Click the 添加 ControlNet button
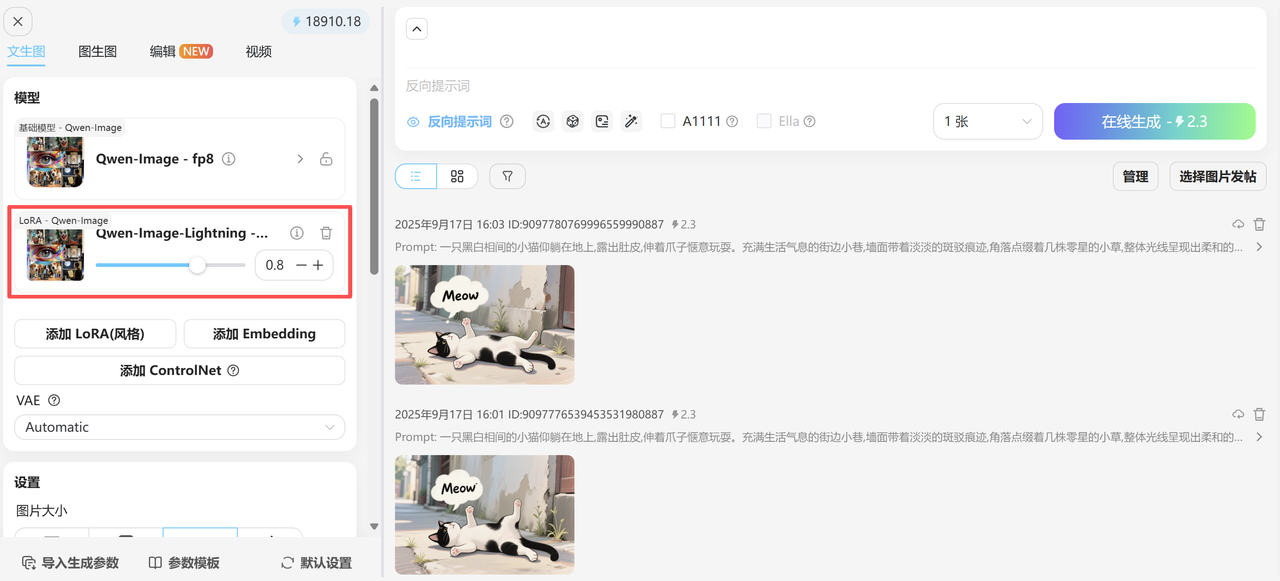 point(179,370)
